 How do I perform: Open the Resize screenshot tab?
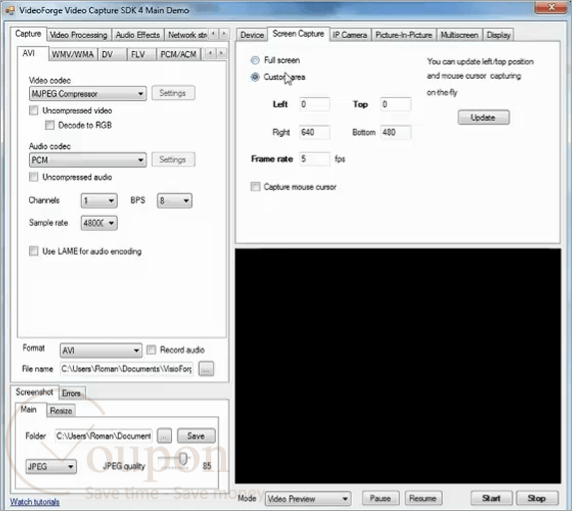point(61,411)
